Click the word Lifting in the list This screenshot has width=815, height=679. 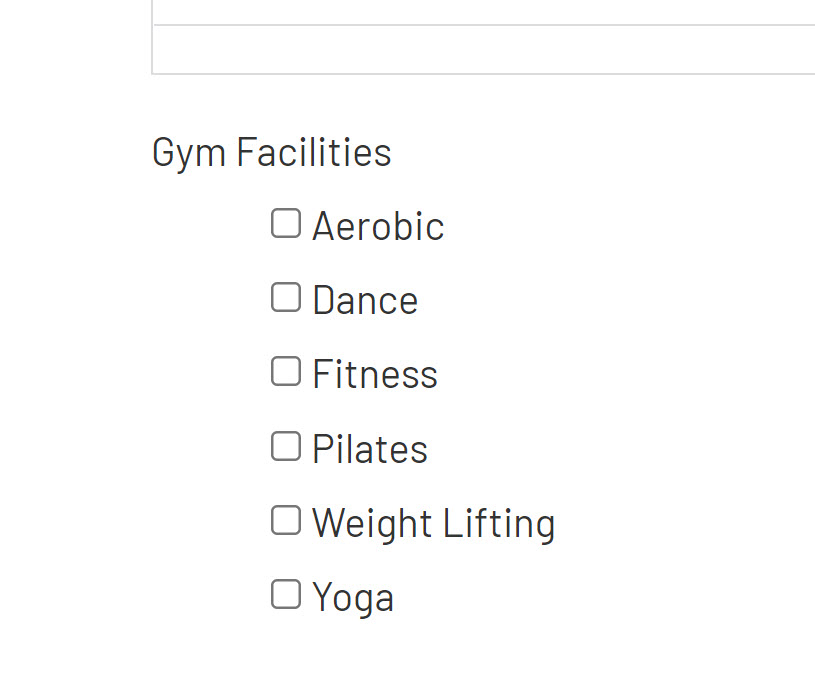point(498,523)
